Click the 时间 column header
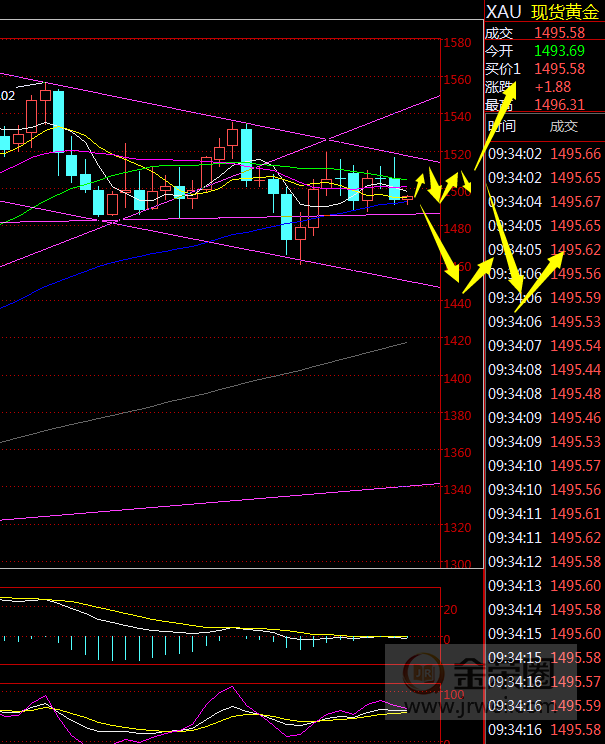Screen dimensions: 605x744 (501, 126)
